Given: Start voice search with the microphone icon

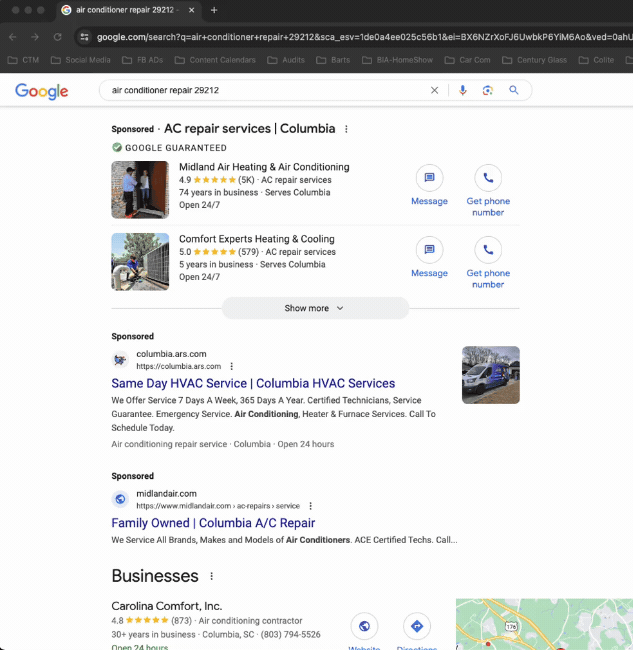Looking at the screenshot, I should pos(463,90).
